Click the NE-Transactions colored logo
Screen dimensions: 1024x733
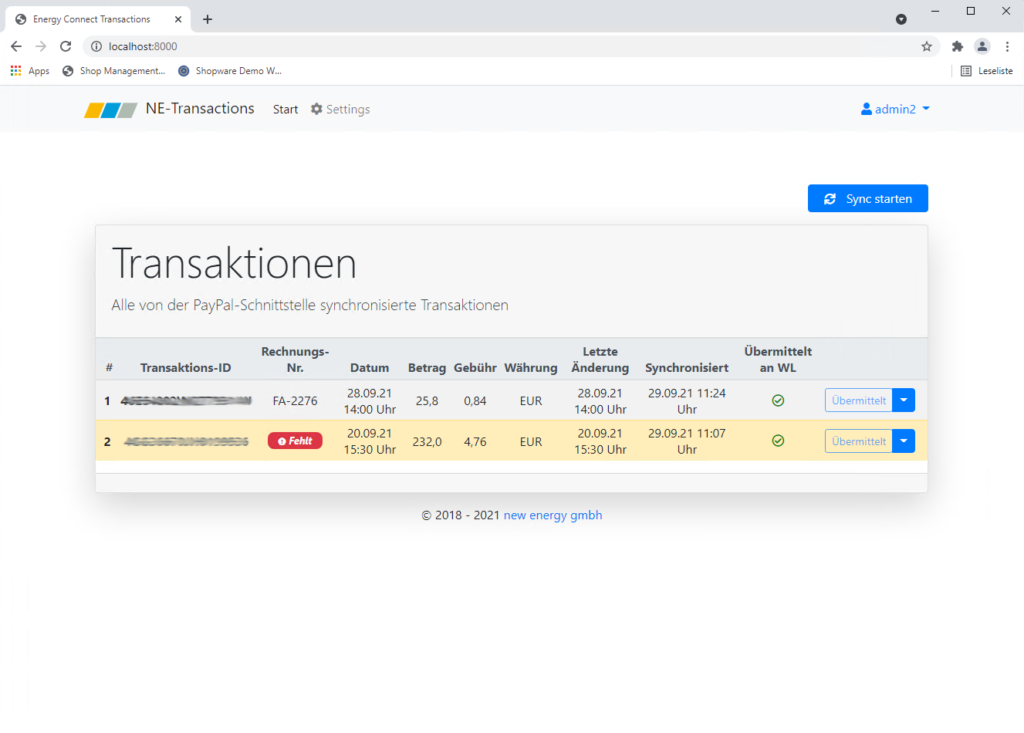(x=110, y=110)
